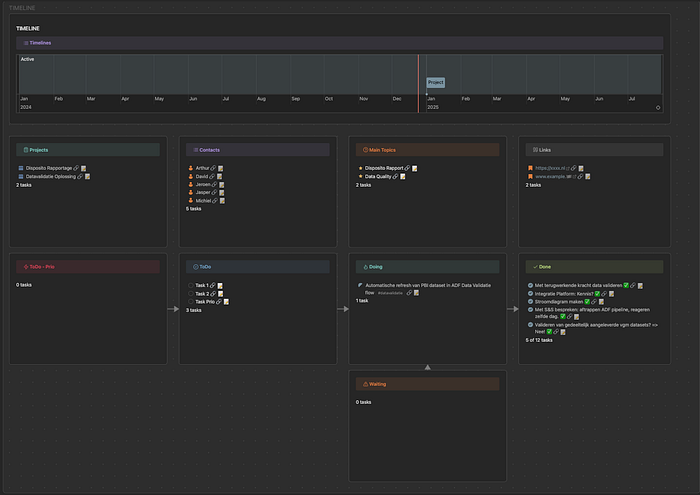Image resolution: width=700 pixels, height=495 pixels.
Task: Collapse the Contacts callout header
Action: point(258,150)
